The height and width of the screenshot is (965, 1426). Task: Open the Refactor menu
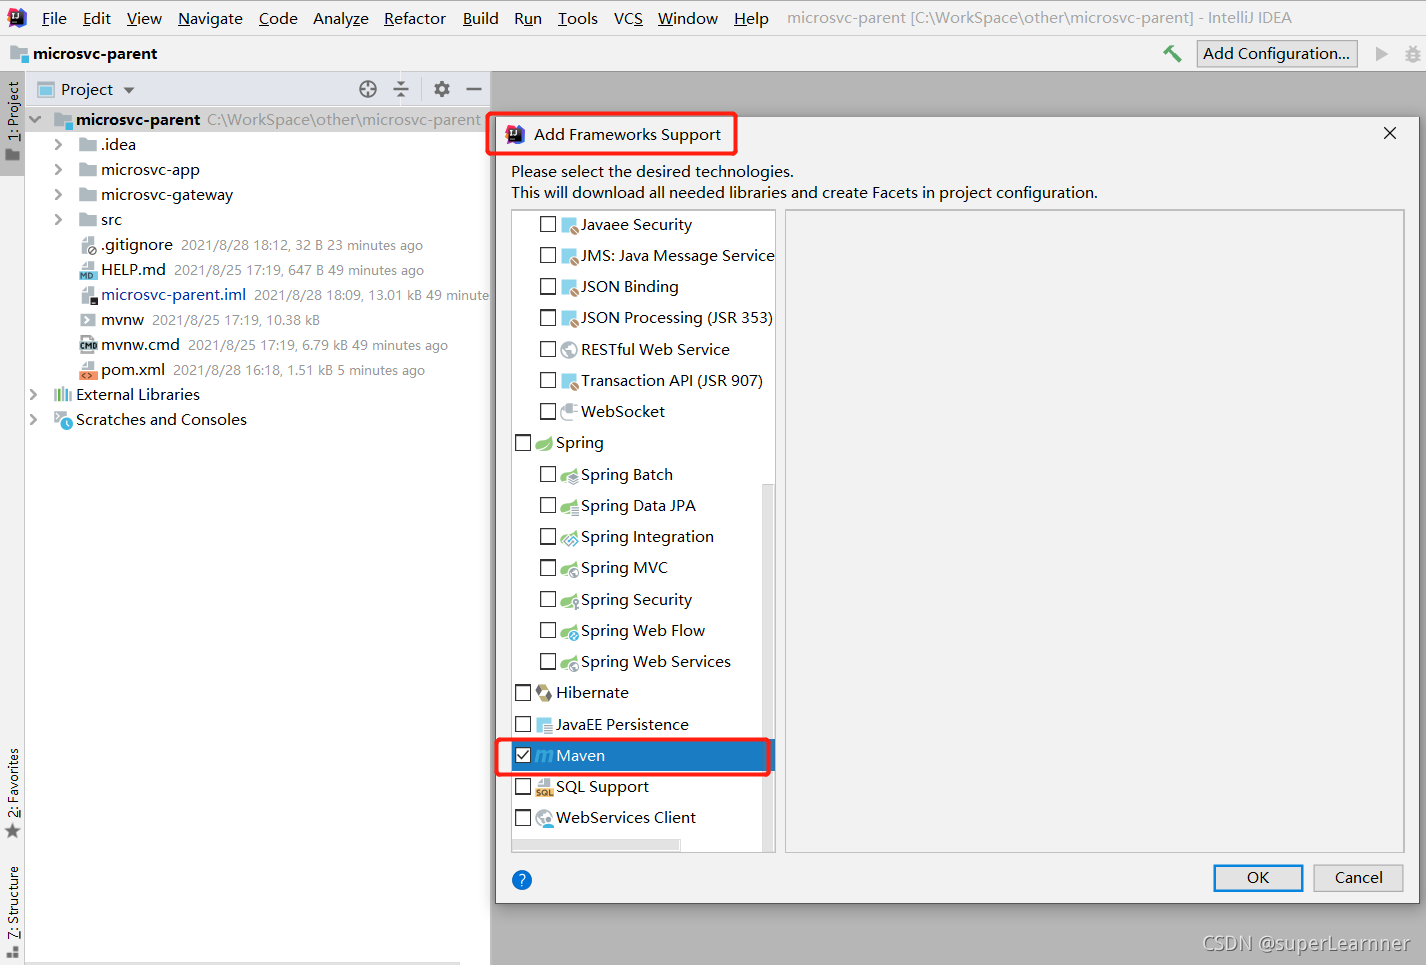coord(415,18)
